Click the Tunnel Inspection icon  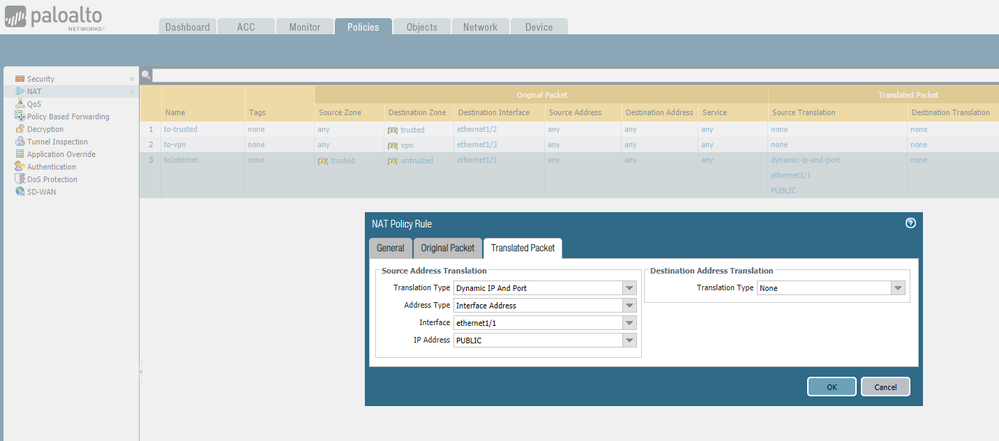point(20,142)
